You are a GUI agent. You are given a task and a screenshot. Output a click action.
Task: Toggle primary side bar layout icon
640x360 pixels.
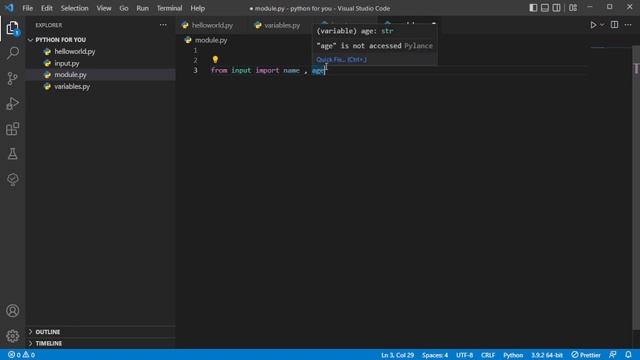tap(533, 8)
